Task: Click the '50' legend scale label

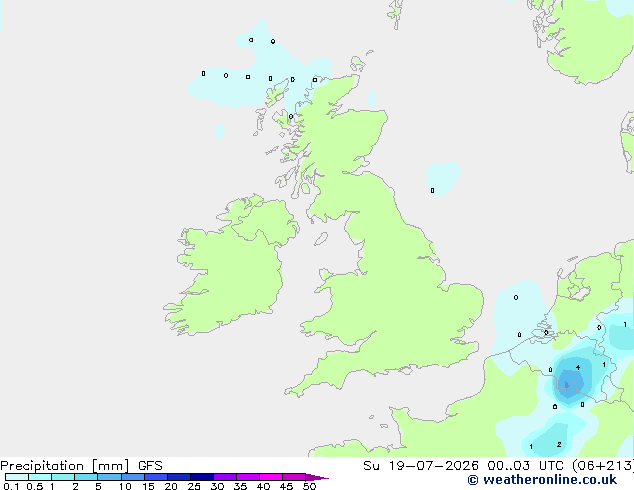Action: pyautogui.click(x=309, y=486)
